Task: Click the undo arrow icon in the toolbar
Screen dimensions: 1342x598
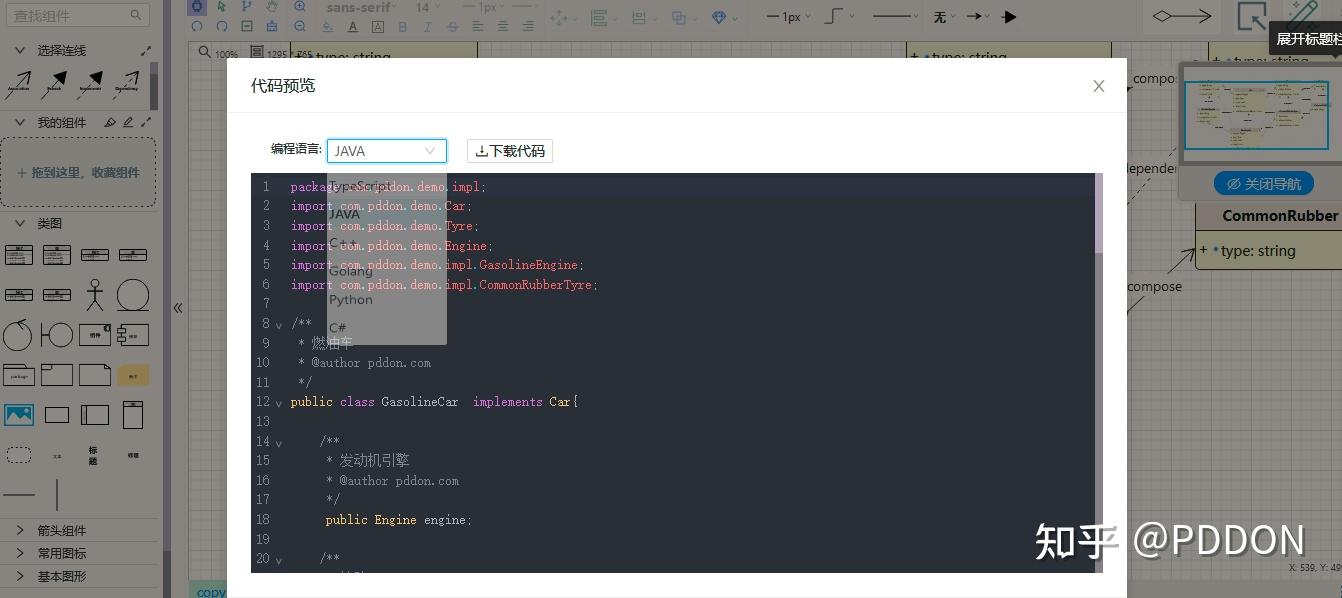Action: [198, 27]
